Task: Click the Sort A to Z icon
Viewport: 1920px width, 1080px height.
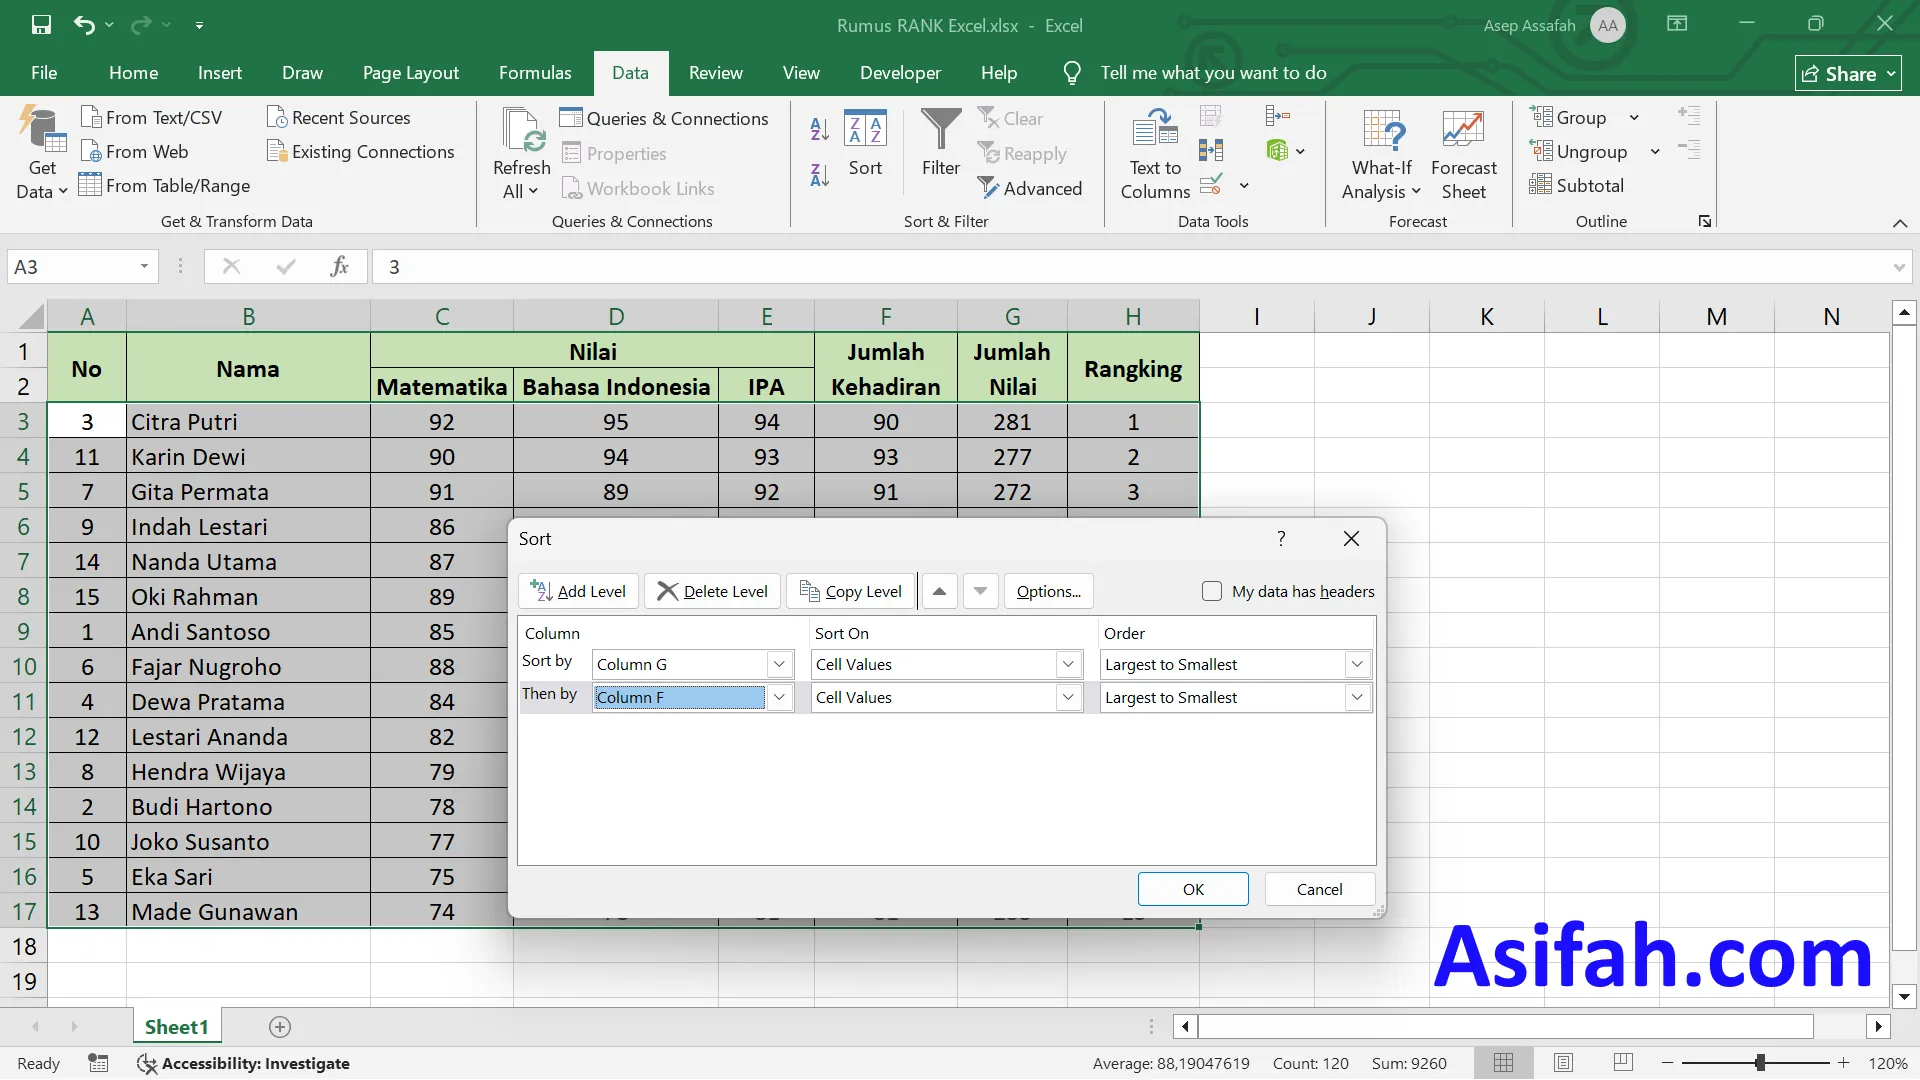Action: point(820,128)
